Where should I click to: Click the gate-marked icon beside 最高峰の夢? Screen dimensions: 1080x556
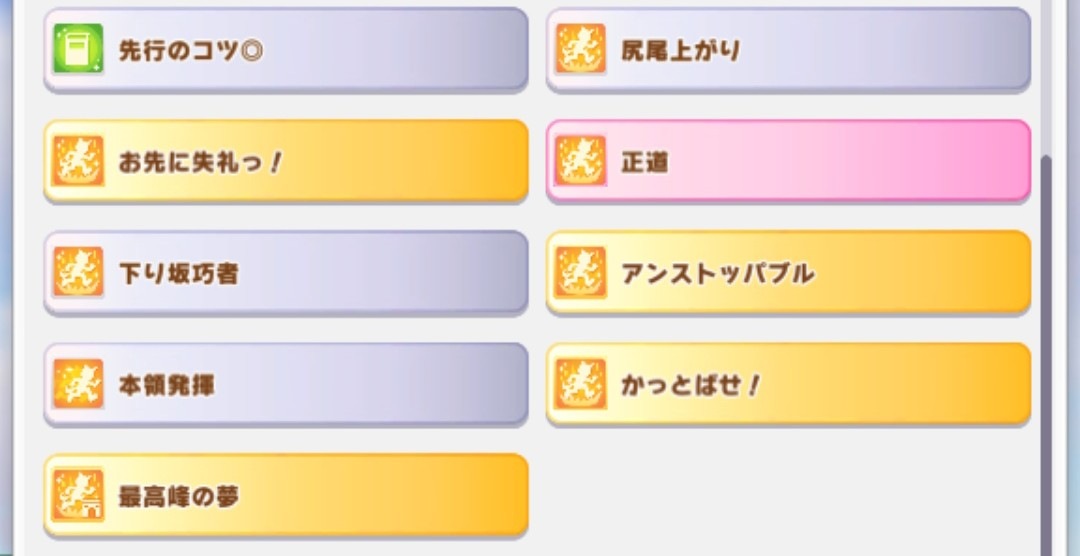pyautogui.click(x=79, y=495)
